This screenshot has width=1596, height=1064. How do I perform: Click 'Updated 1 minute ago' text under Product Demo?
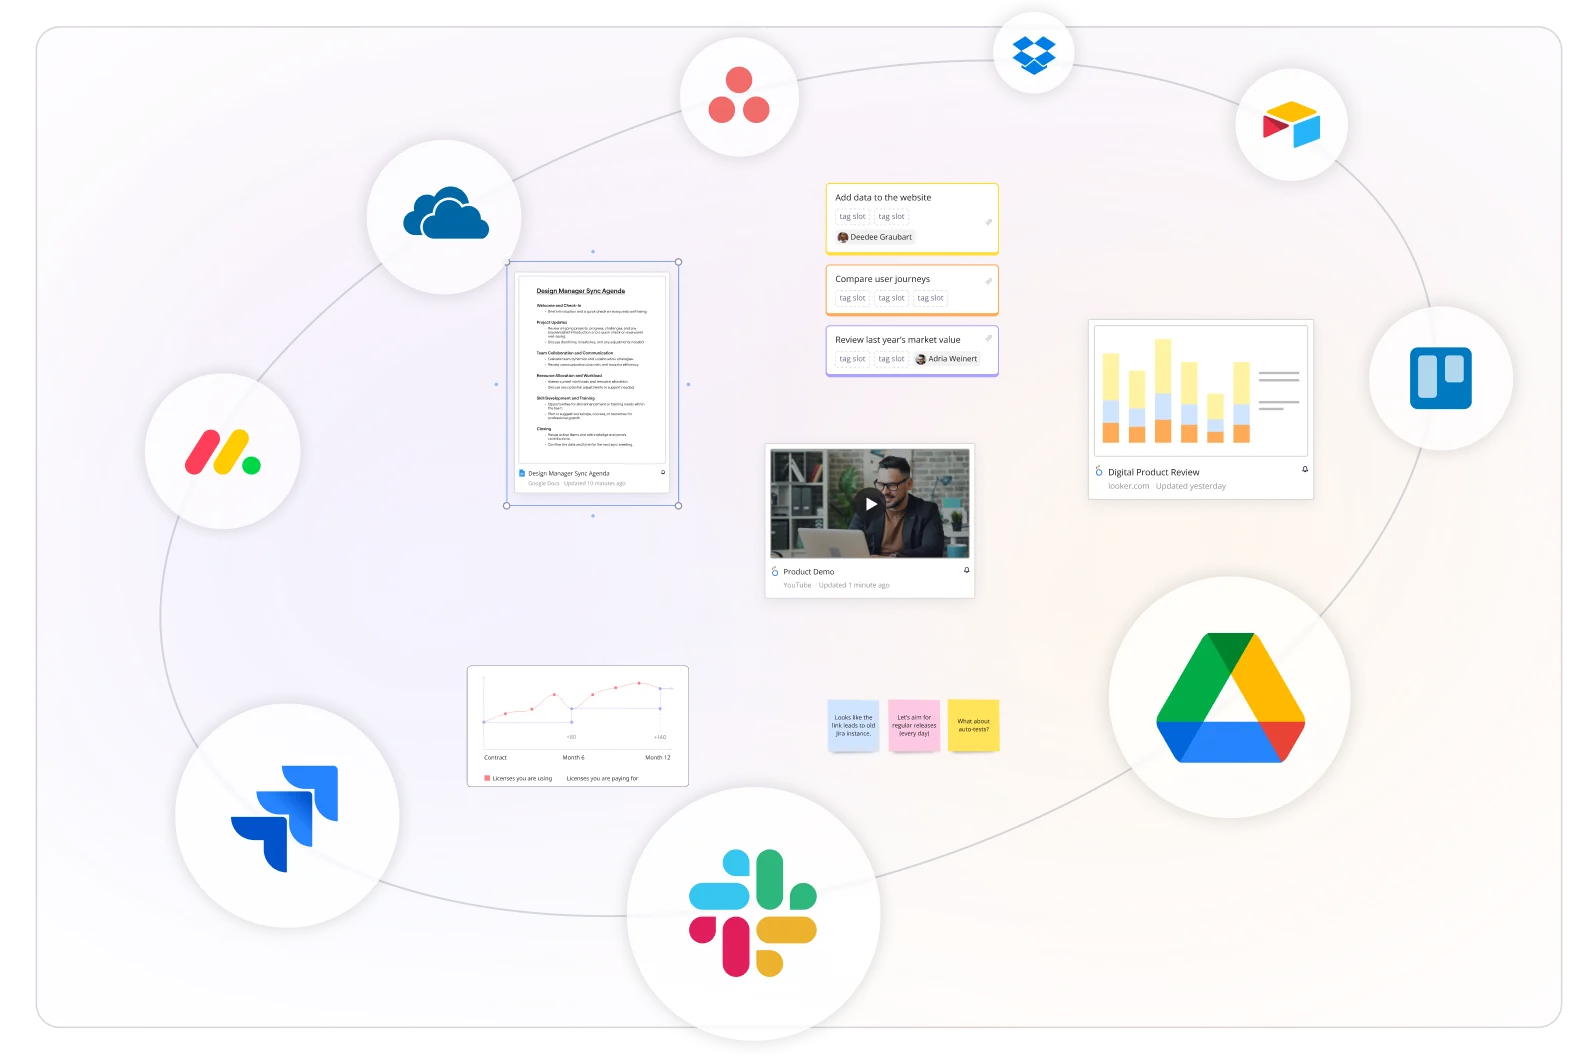tap(853, 585)
